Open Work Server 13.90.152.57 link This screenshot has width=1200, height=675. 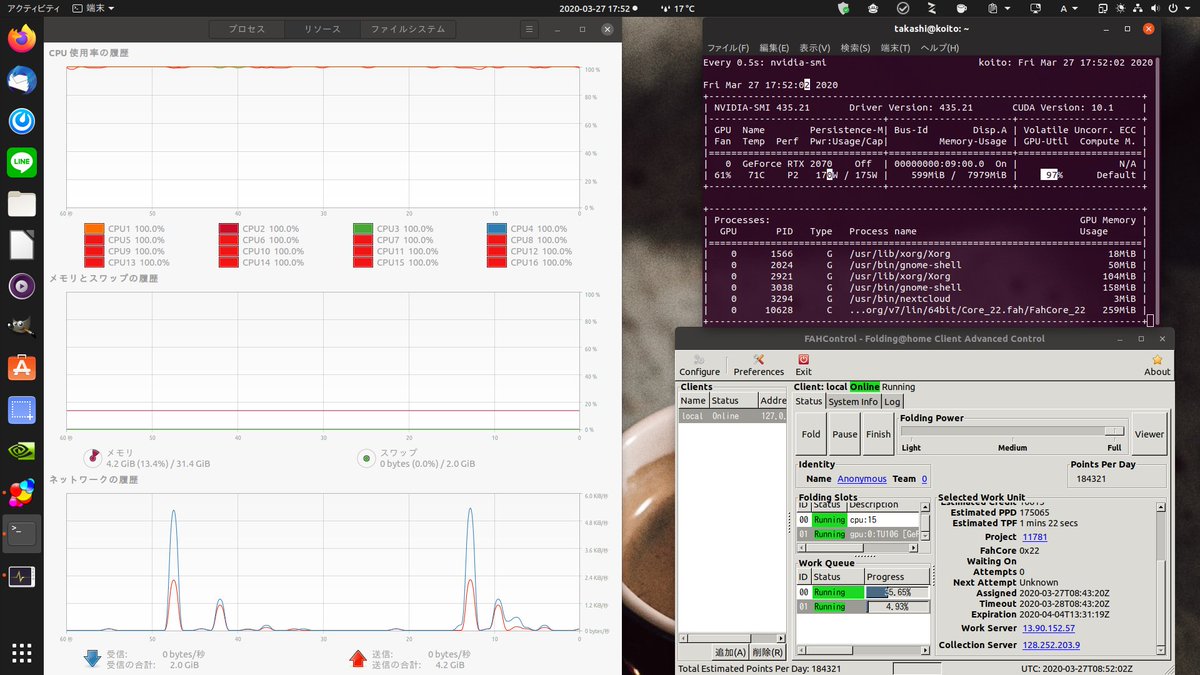[1048, 628]
